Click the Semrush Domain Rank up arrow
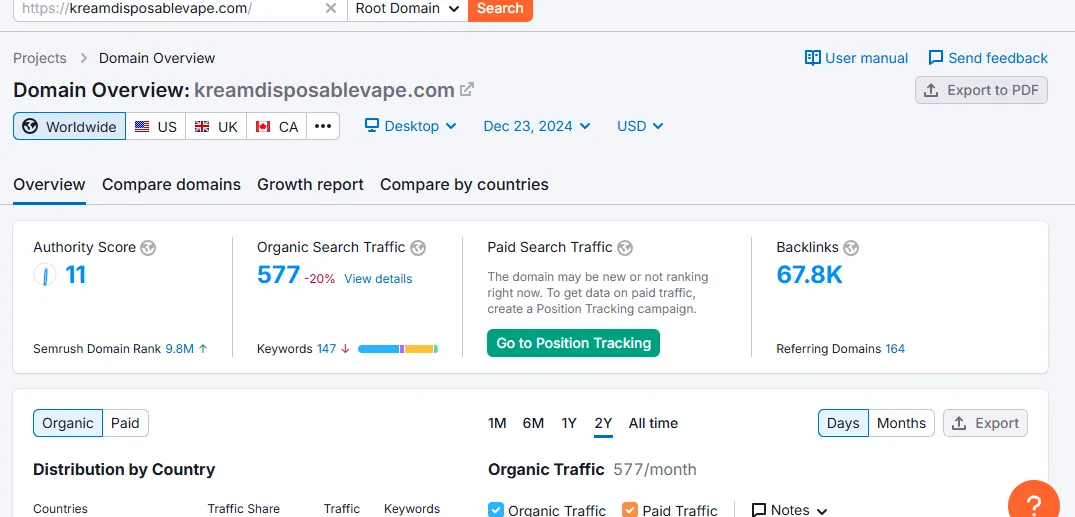The height and width of the screenshot is (517, 1075). coord(203,348)
